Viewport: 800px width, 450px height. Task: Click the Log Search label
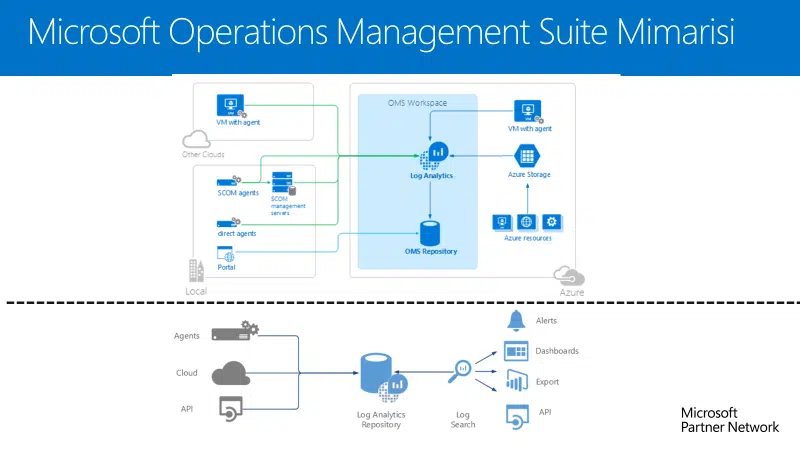pos(463,419)
